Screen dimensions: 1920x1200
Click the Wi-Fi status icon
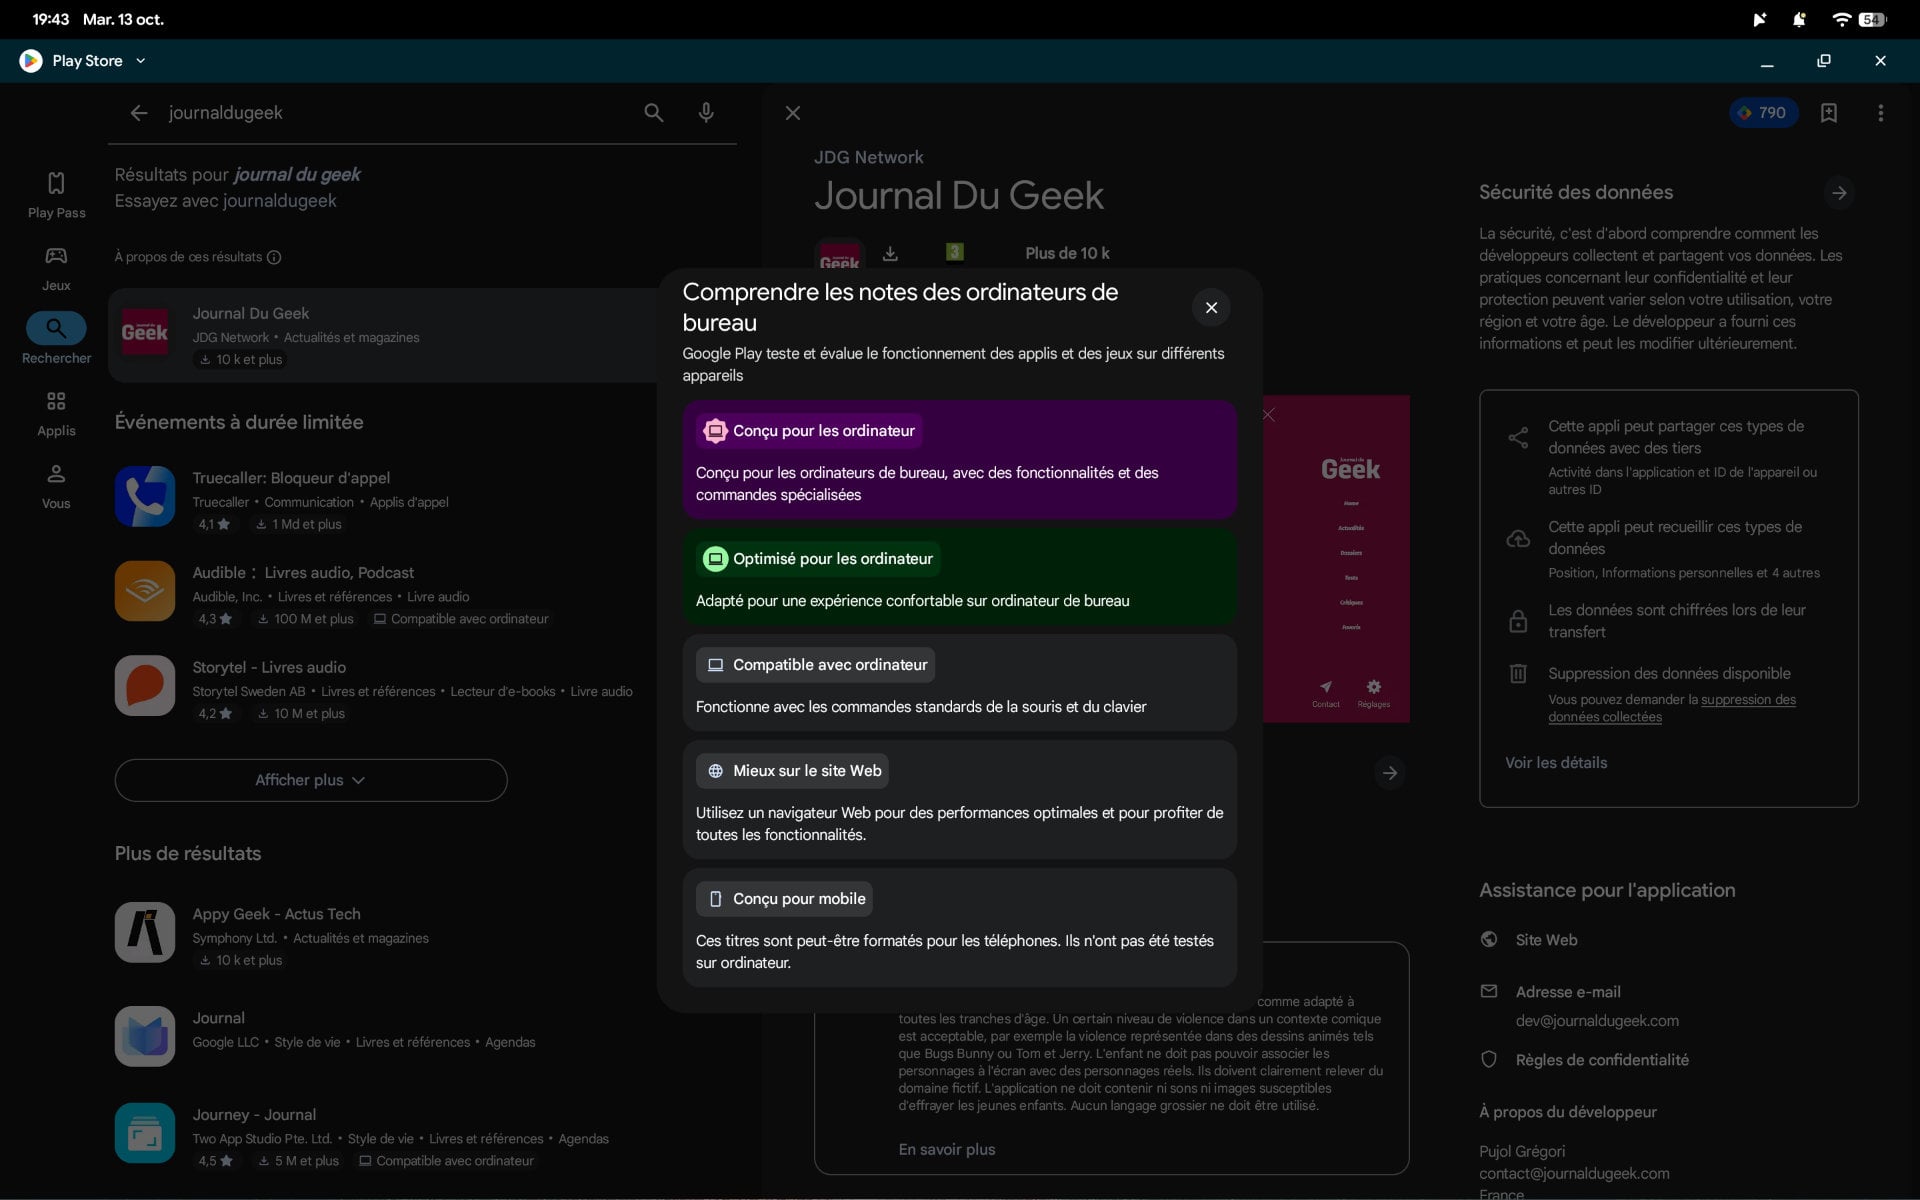click(x=1841, y=20)
